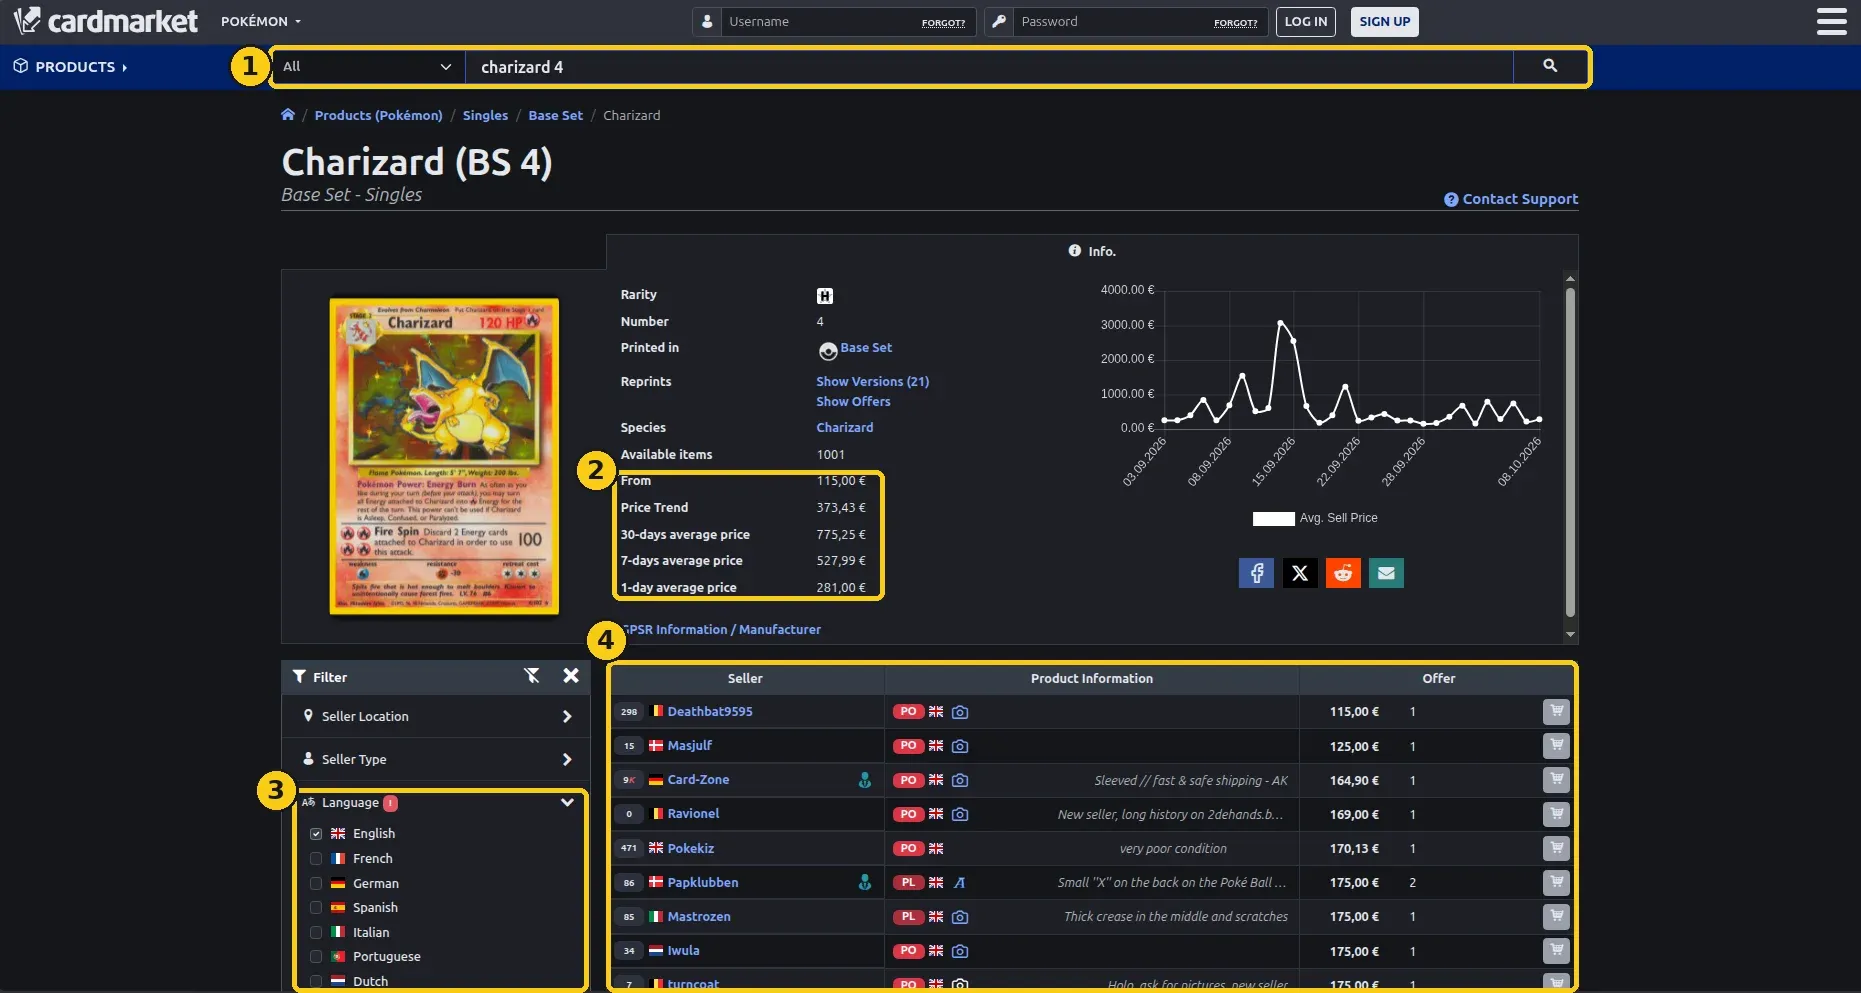Click the Contact Support link
This screenshot has width=1861, height=993.
[x=1511, y=199]
